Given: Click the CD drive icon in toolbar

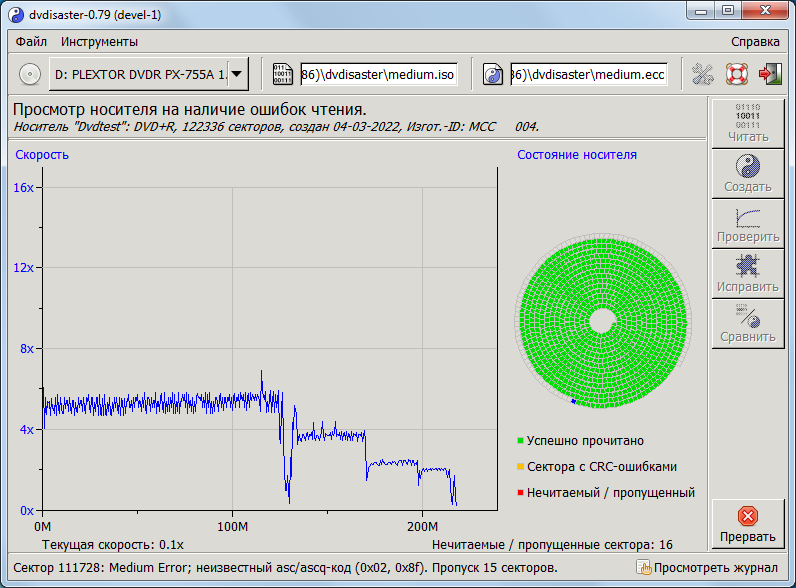Looking at the screenshot, I should (x=30, y=74).
